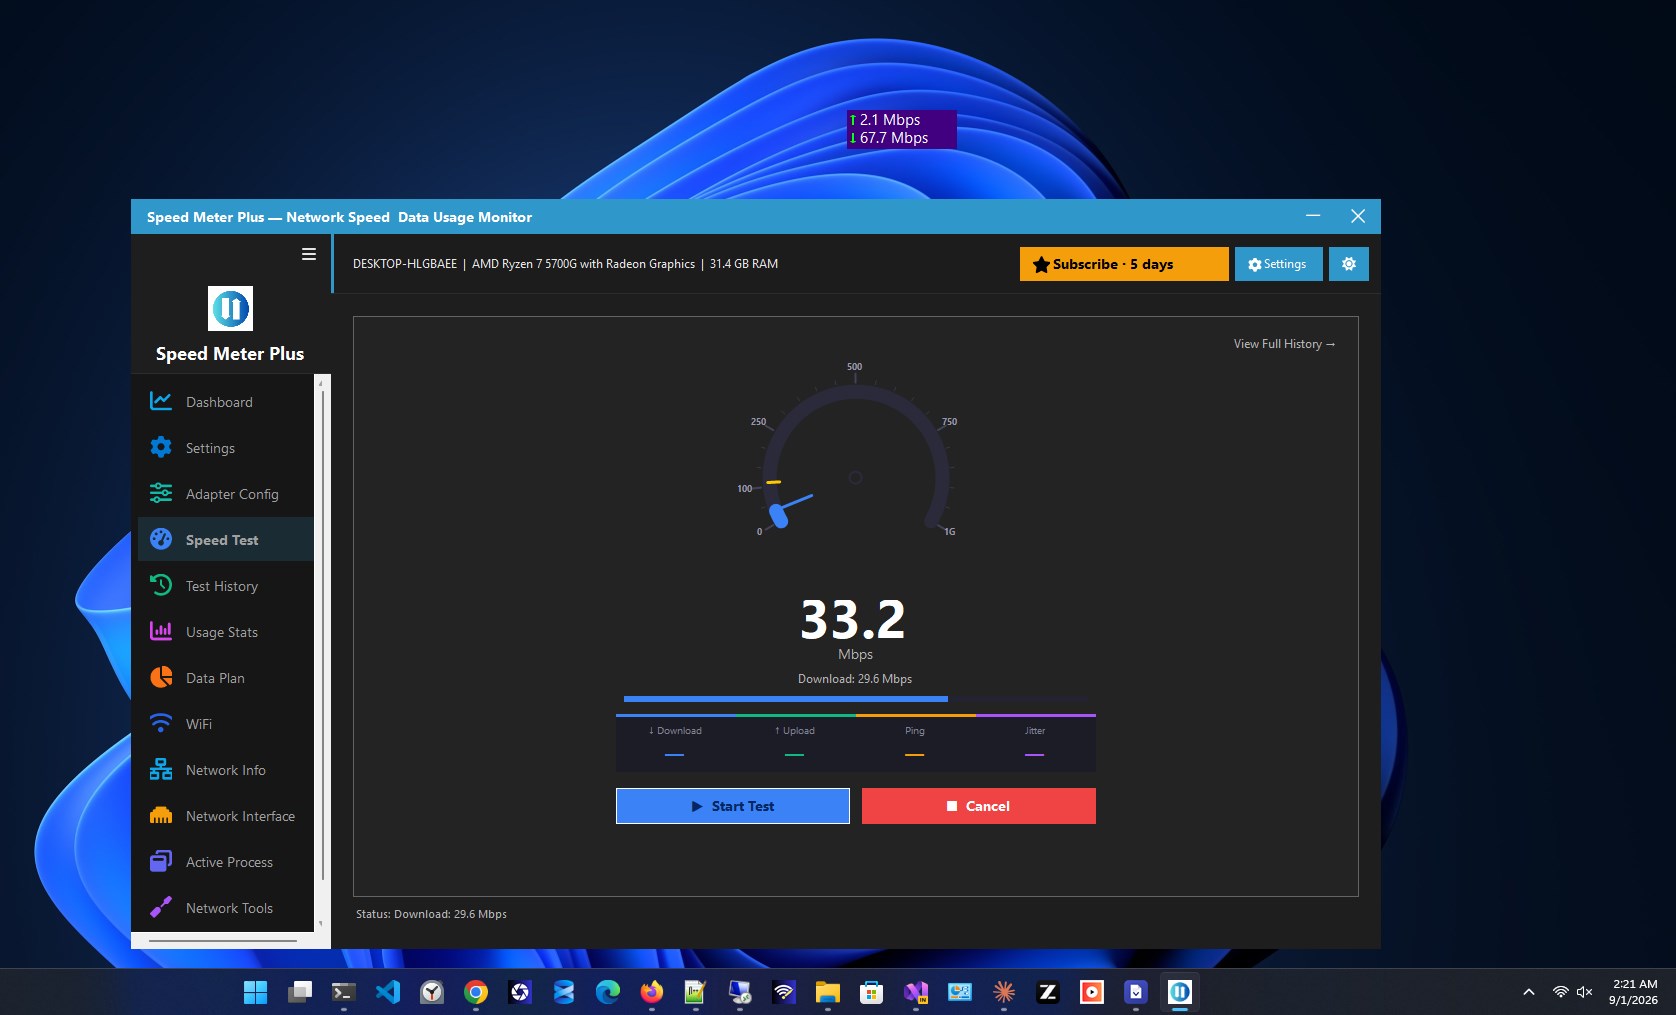Open Visual Studio Code from taskbar
Image resolution: width=1676 pixels, height=1015 pixels.
pyautogui.click(x=388, y=992)
